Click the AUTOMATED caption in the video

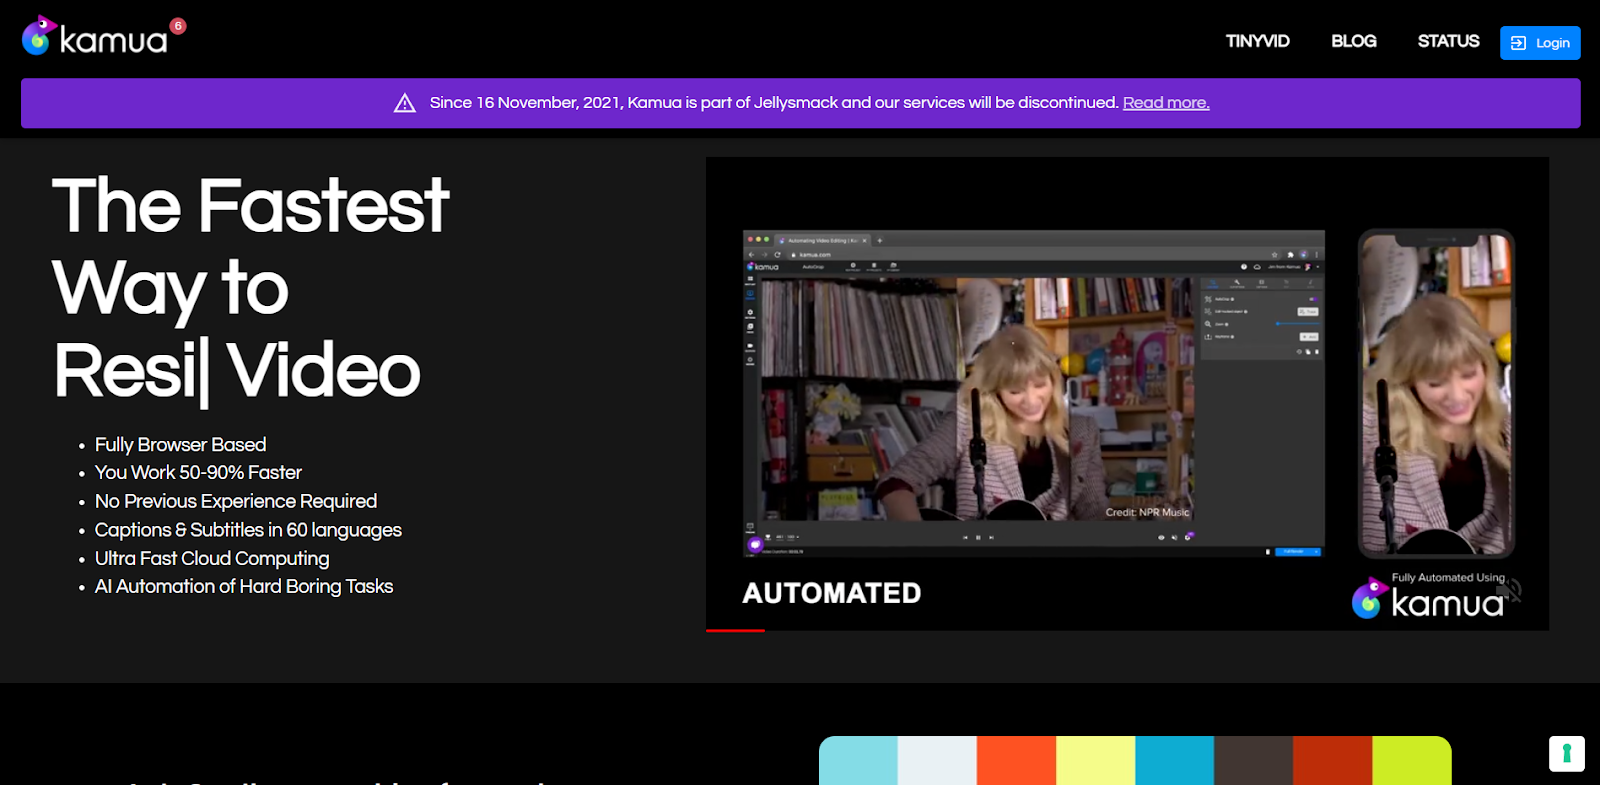[832, 593]
